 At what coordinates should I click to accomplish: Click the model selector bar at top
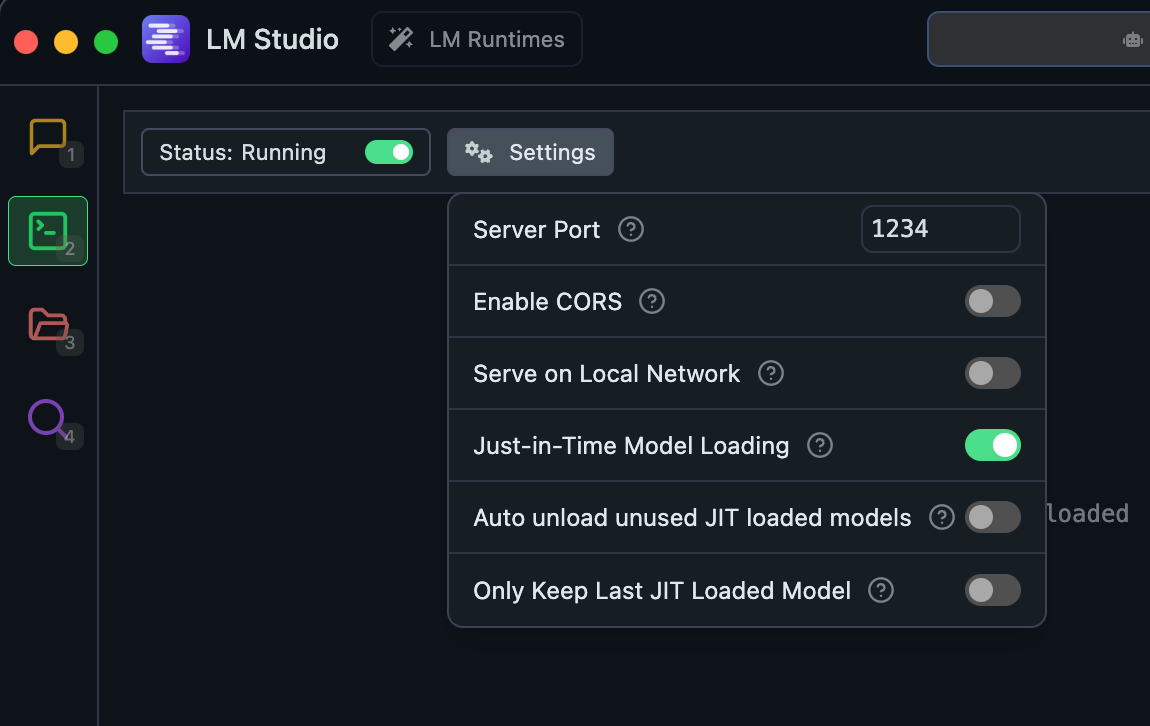[x=1039, y=39]
